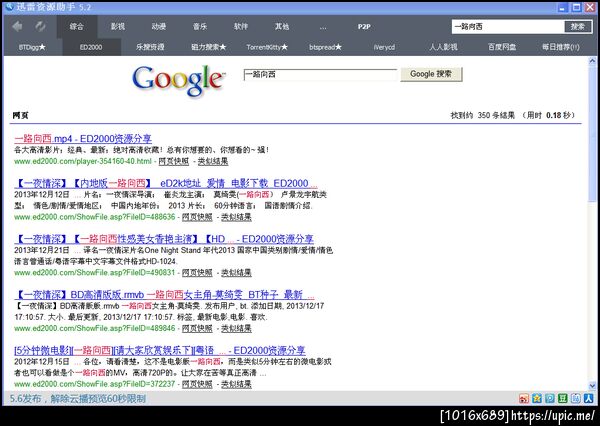
Task: Choose the 磁力搜索★ source
Action: [x=209, y=47]
